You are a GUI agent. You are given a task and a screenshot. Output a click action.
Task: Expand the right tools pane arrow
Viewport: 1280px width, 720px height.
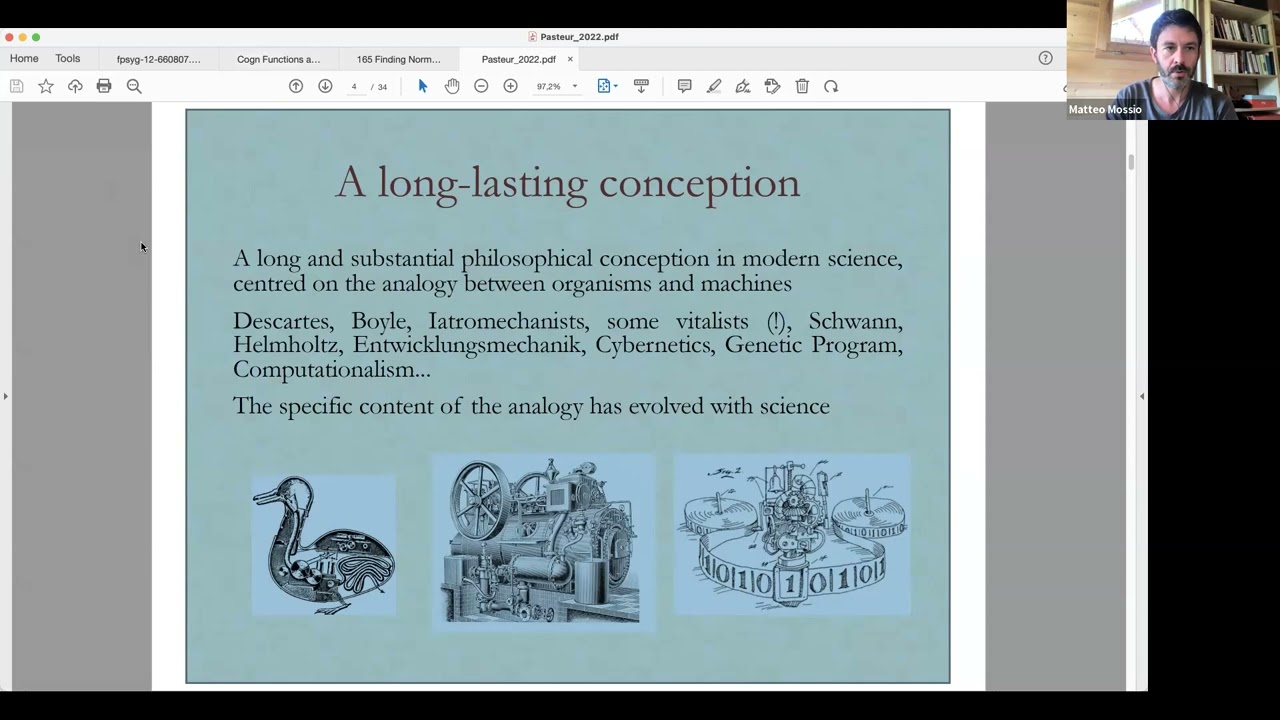coord(1142,396)
